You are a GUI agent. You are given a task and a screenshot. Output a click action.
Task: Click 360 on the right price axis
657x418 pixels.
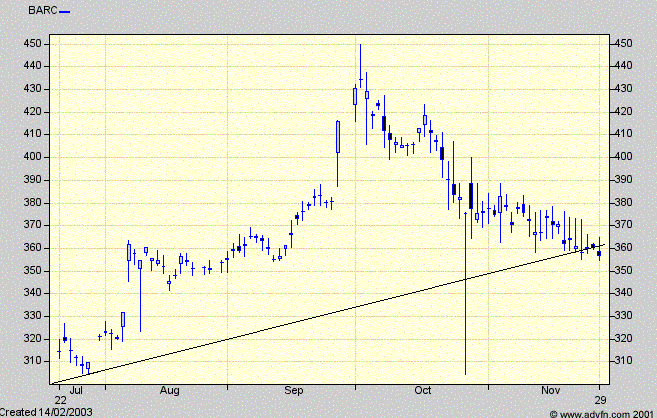coord(624,247)
